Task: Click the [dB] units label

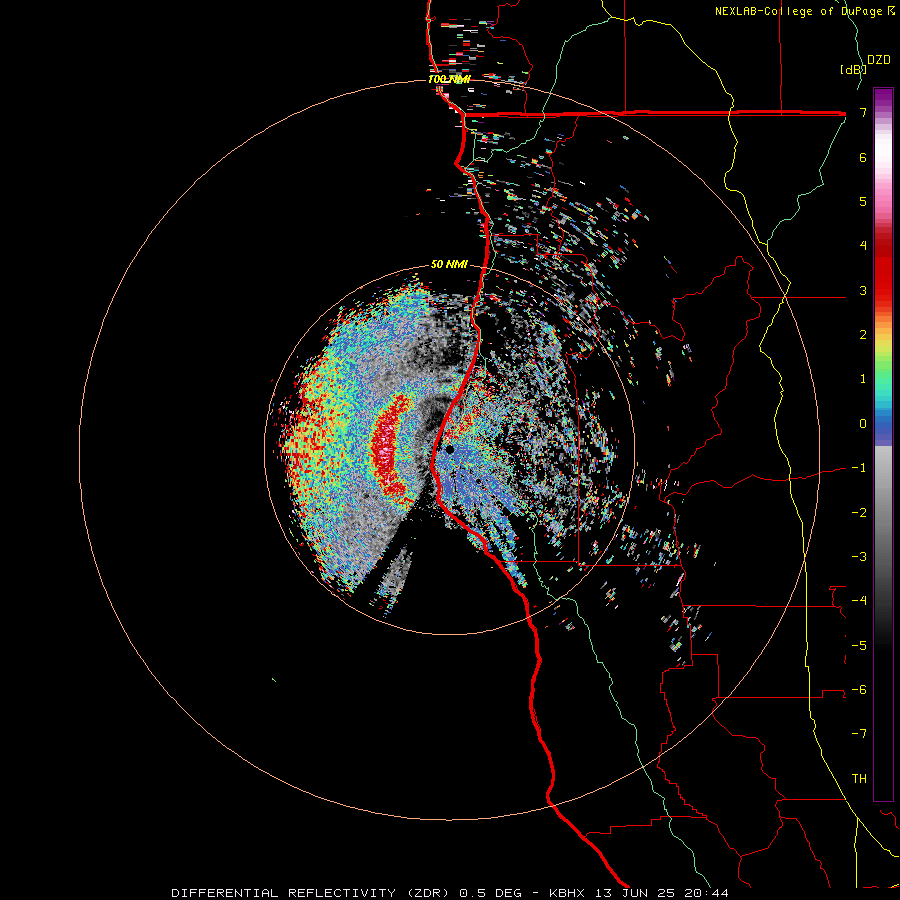Action: pos(853,69)
